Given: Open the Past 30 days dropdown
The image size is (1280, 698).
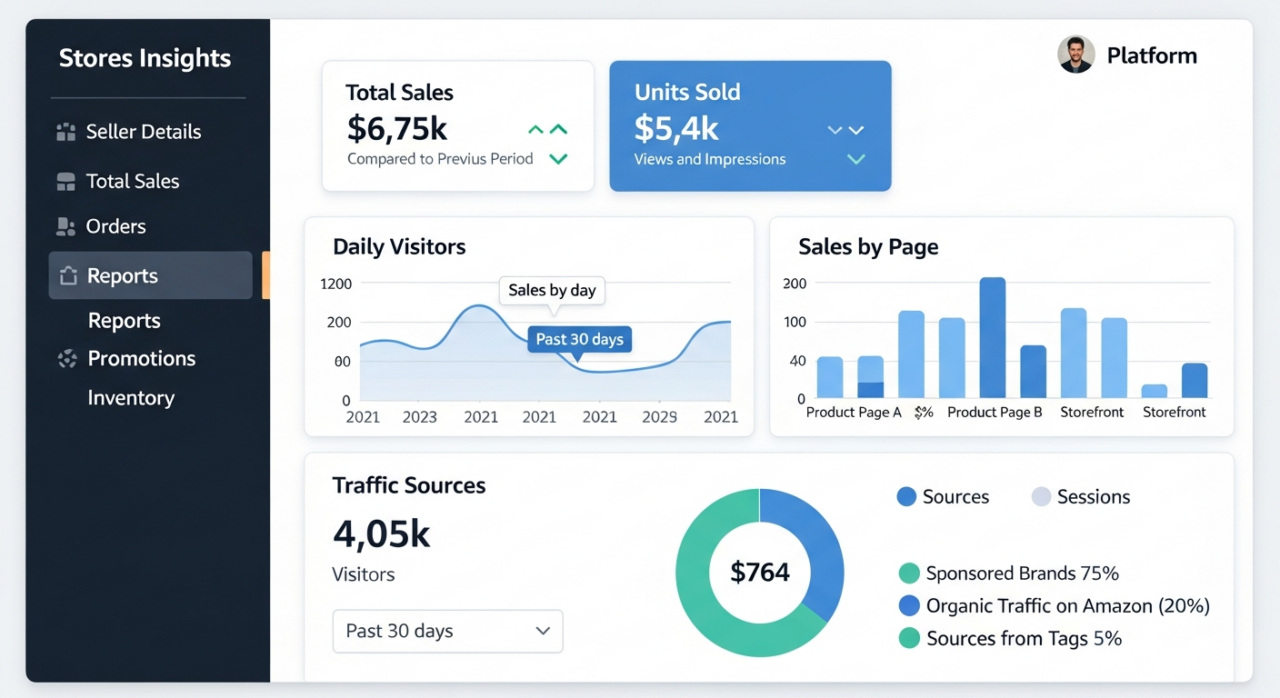Looking at the screenshot, I should pos(447,631).
